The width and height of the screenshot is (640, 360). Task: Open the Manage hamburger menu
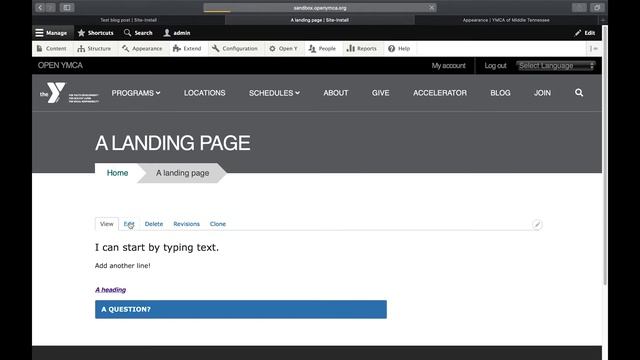[x=51, y=33]
